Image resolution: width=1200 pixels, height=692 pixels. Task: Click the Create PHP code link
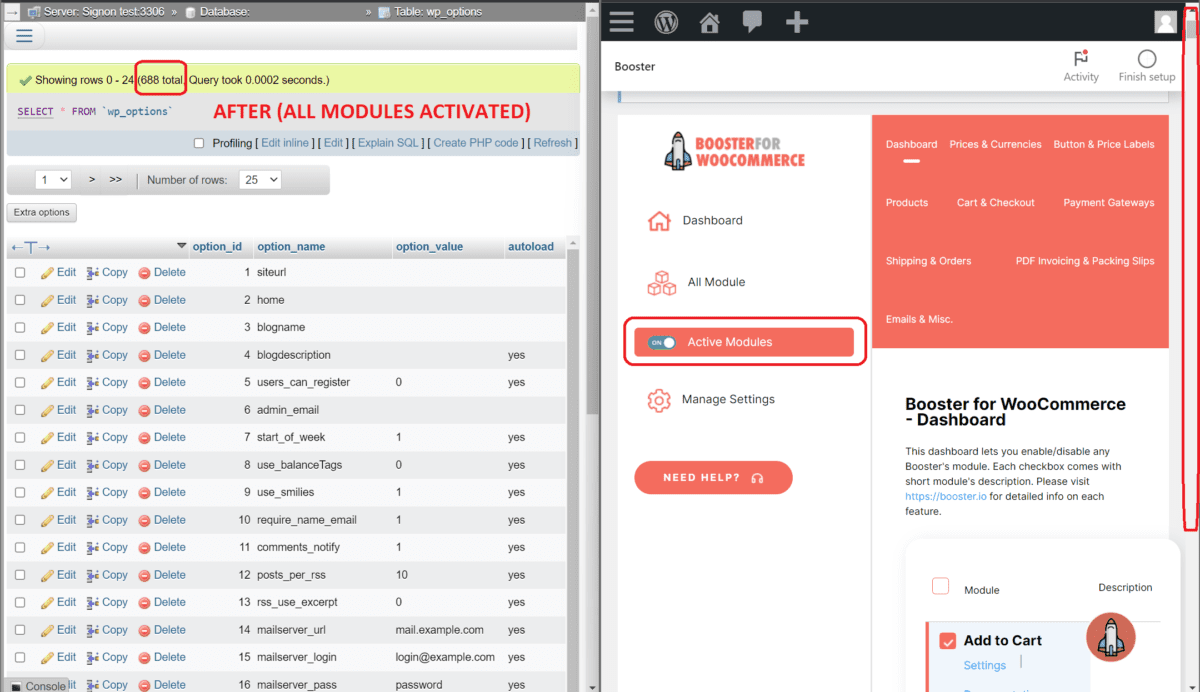pos(476,143)
